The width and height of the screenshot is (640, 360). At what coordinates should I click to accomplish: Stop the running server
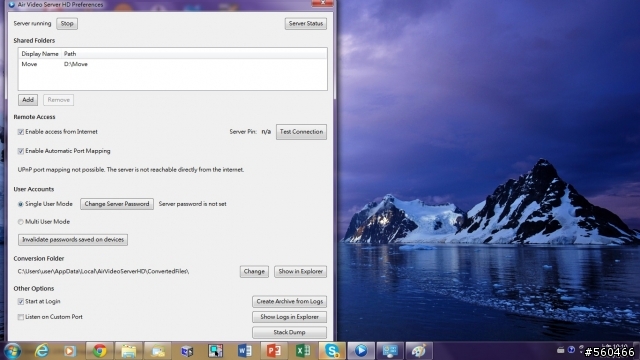67,24
